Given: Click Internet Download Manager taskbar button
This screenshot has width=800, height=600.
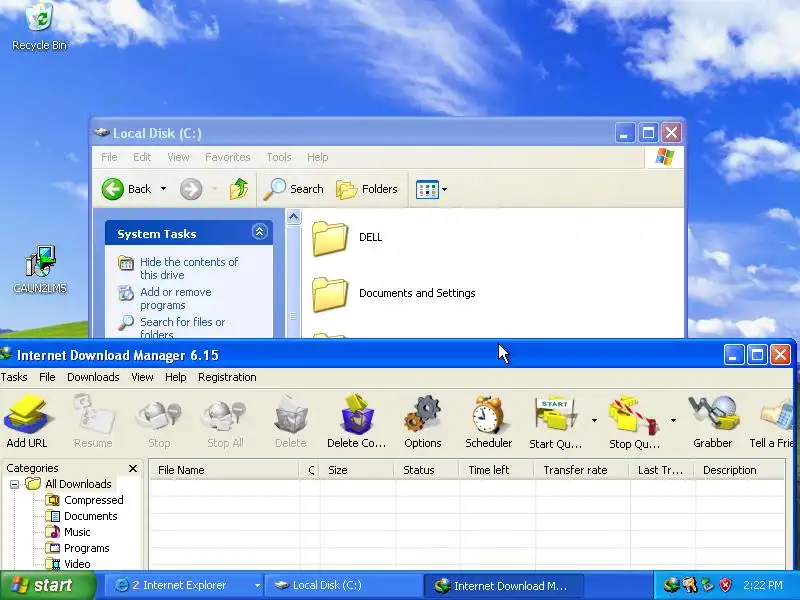Looking at the screenshot, I should click(503, 585).
